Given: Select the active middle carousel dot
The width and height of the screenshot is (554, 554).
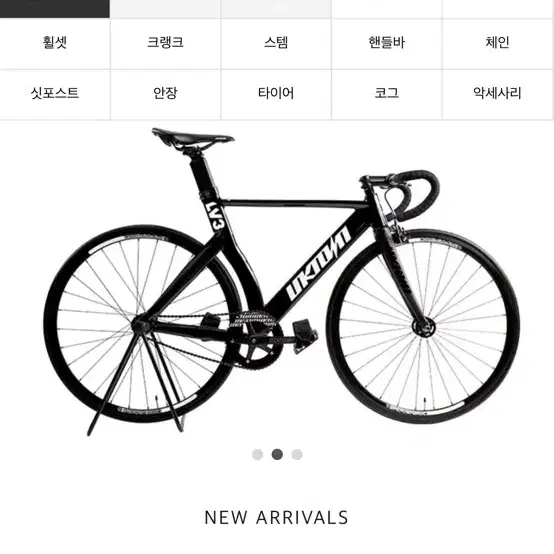Looking at the screenshot, I should 277,454.
